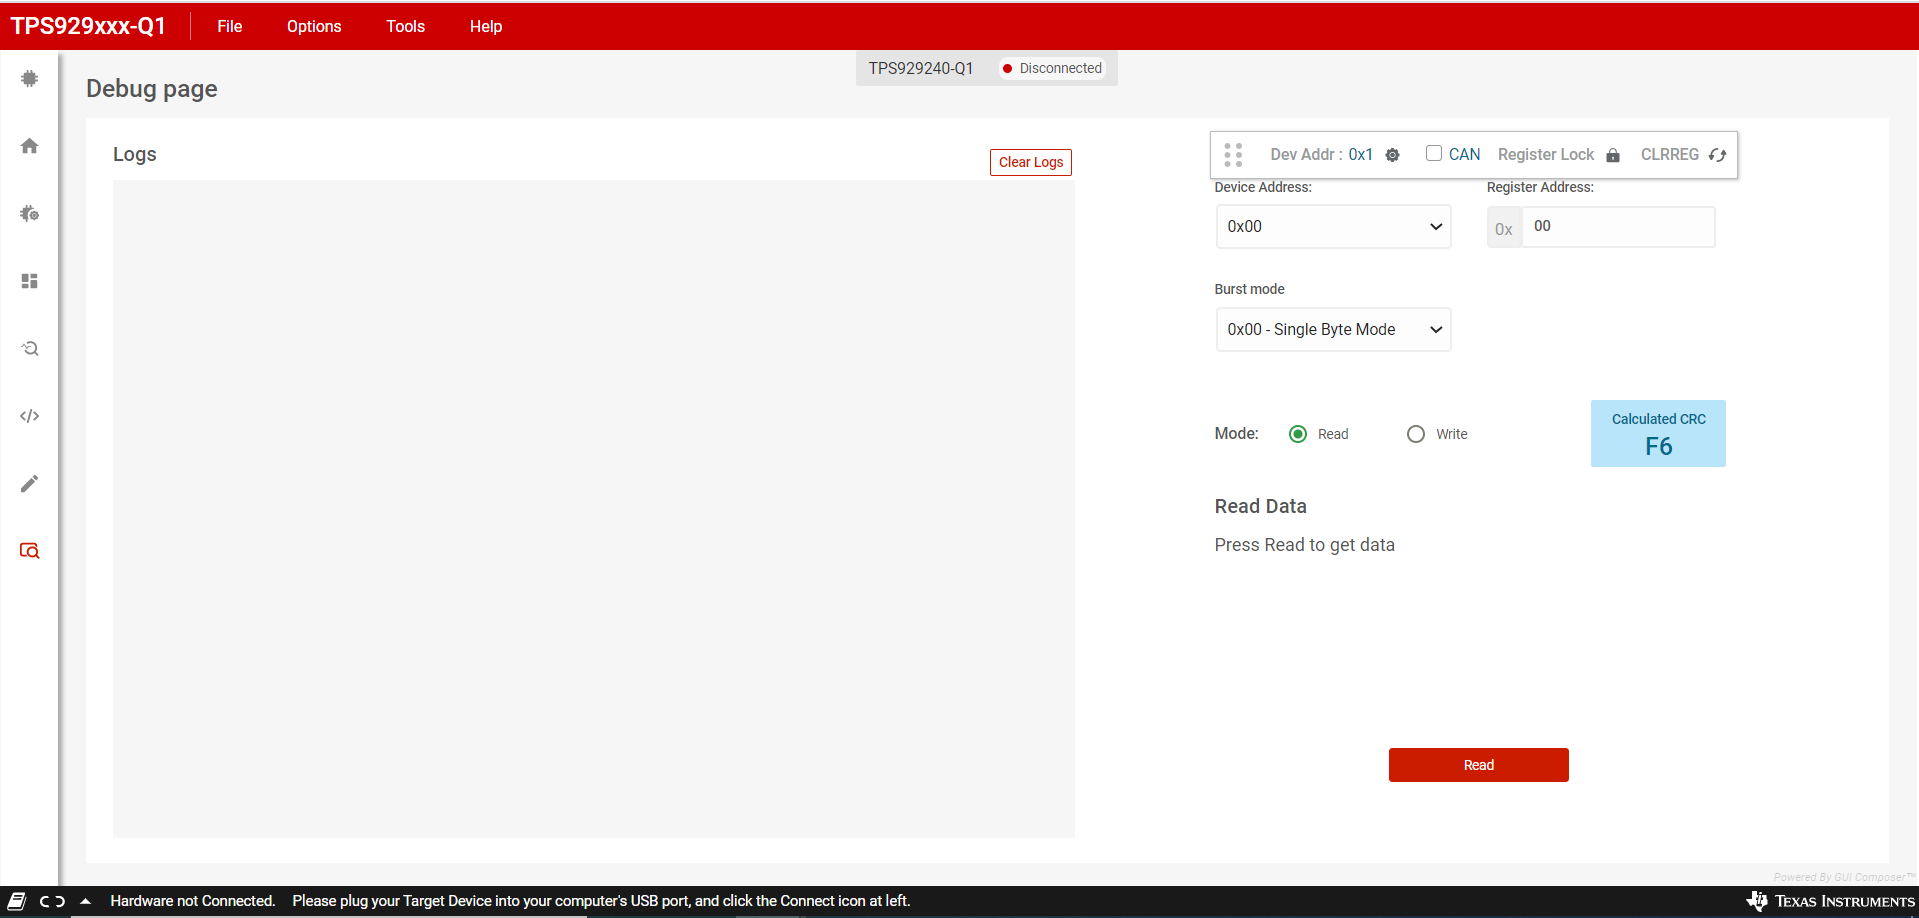Click the Register Address input field

point(1617,227)
